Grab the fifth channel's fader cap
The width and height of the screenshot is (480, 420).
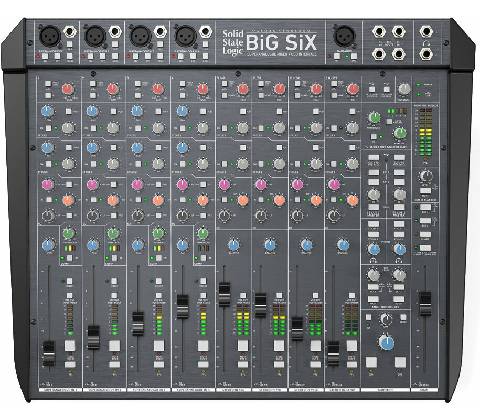(224, 295)
